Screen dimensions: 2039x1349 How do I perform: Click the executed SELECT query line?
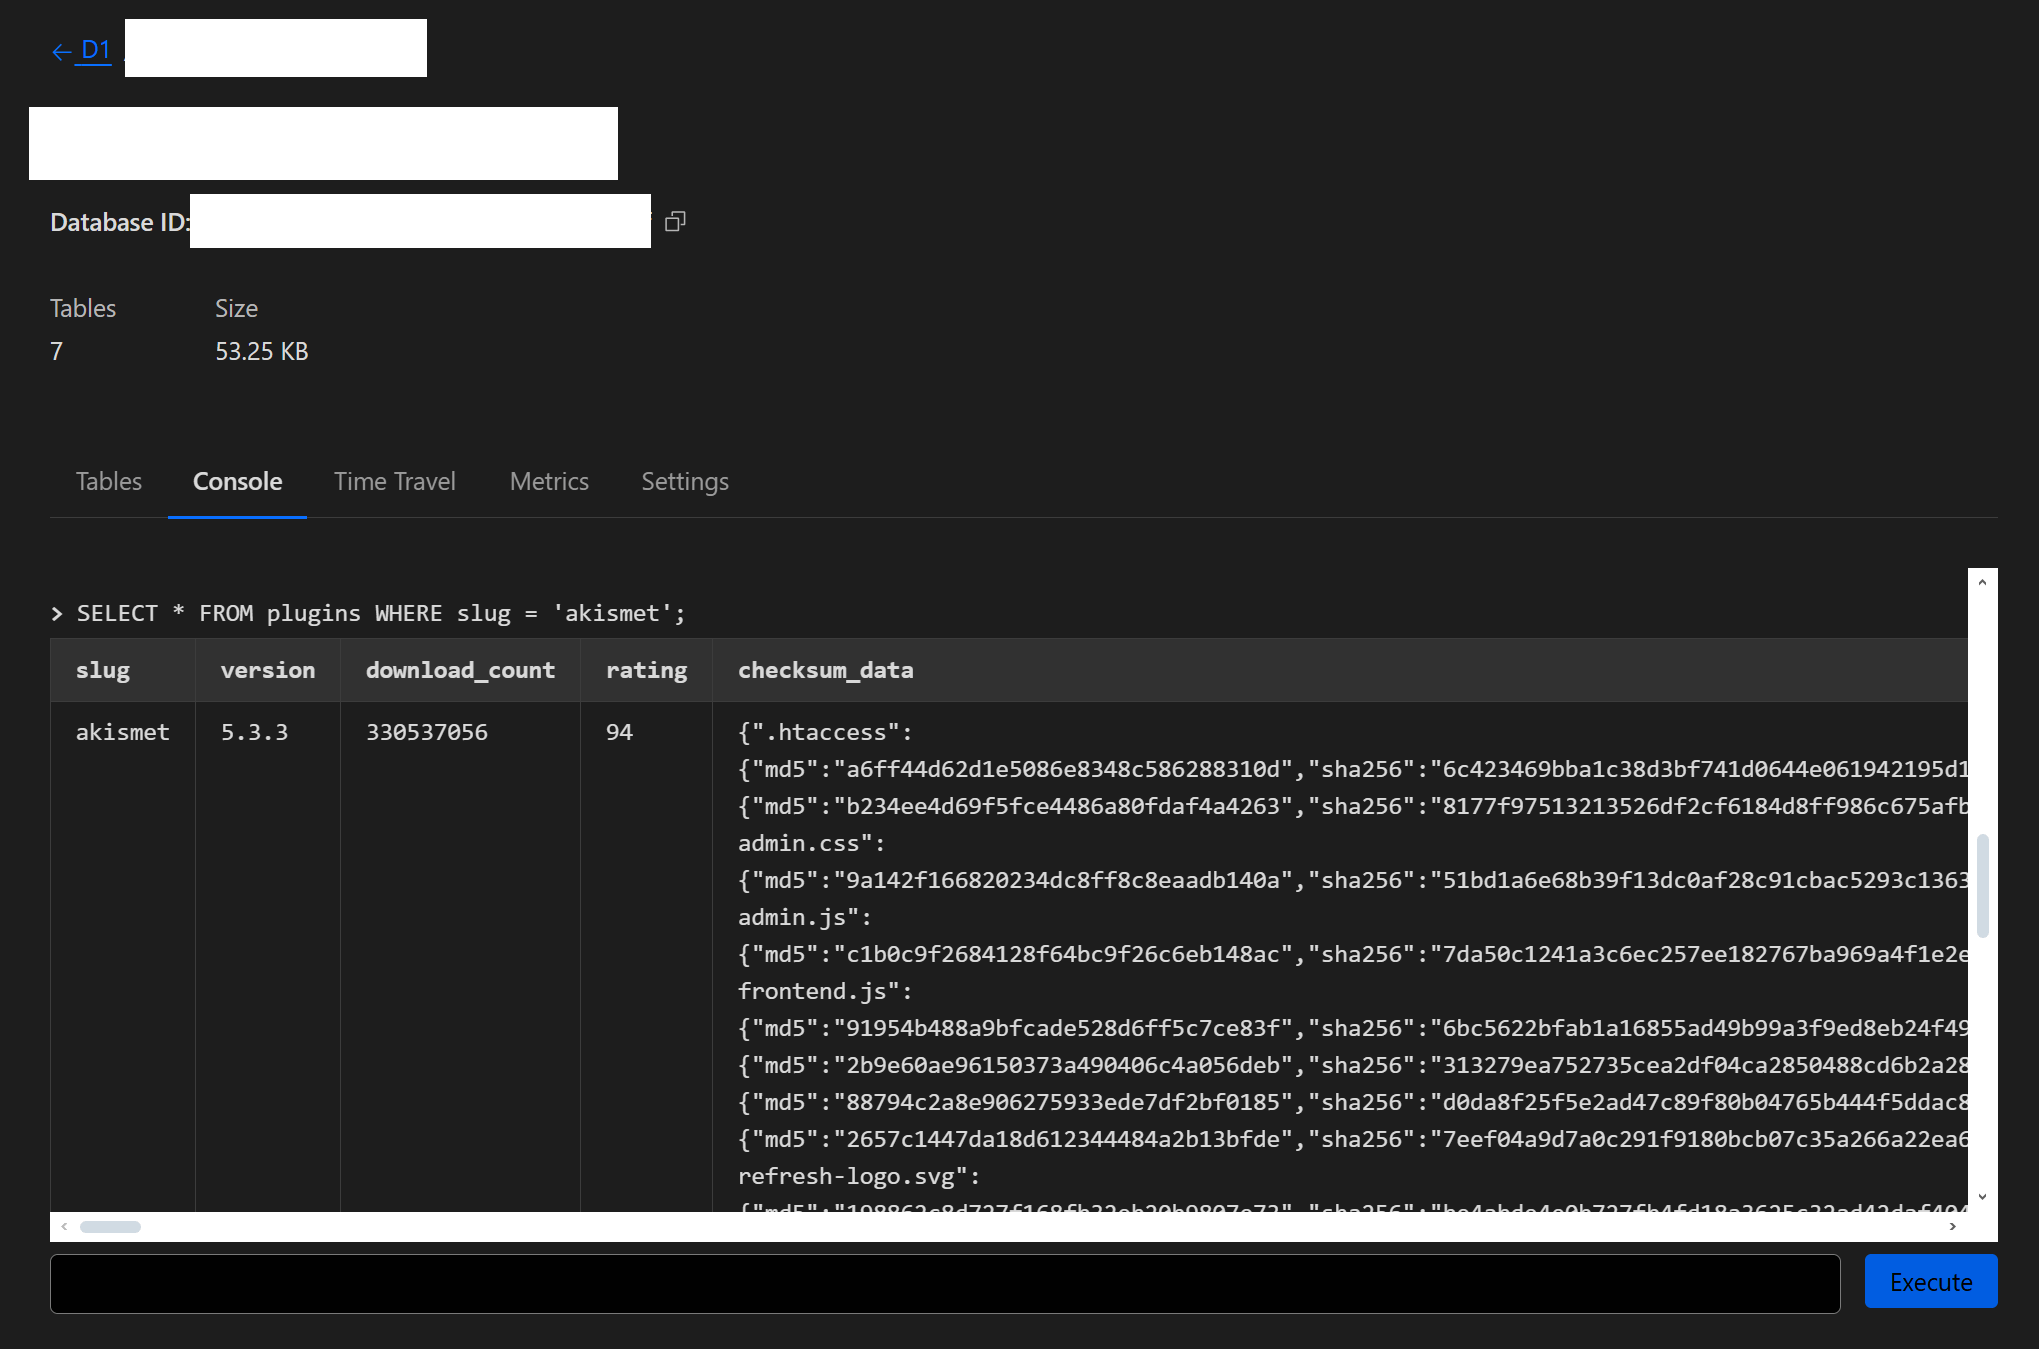[381, 613]
